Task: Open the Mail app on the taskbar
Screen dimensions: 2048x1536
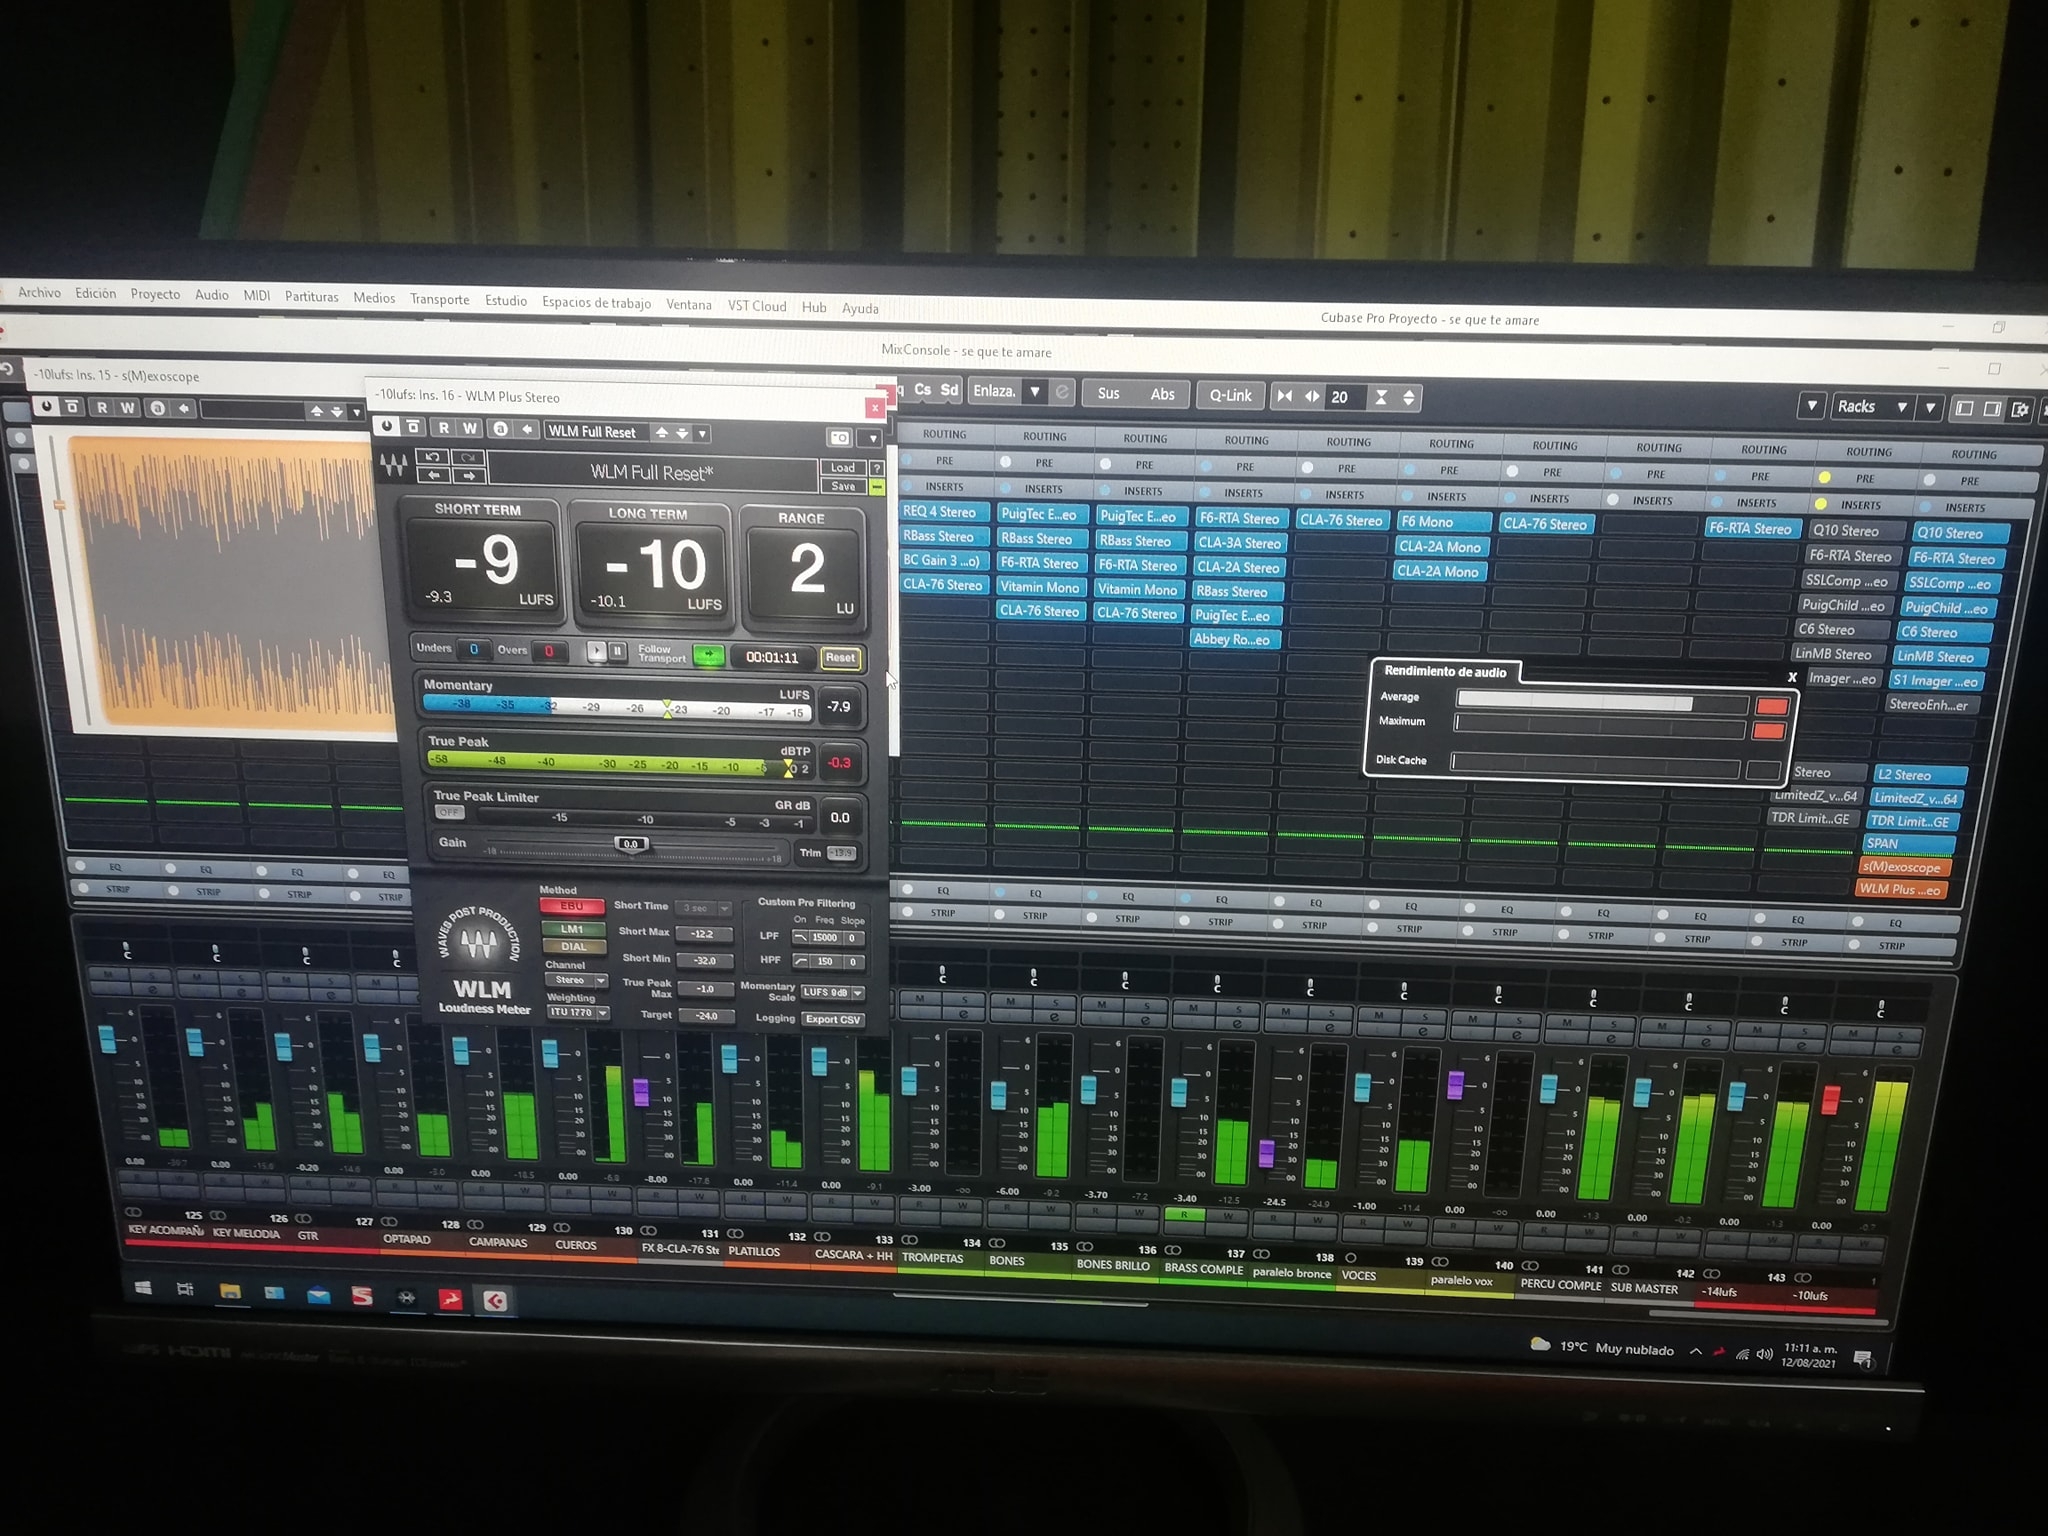Action: [x=318, y=1295]
